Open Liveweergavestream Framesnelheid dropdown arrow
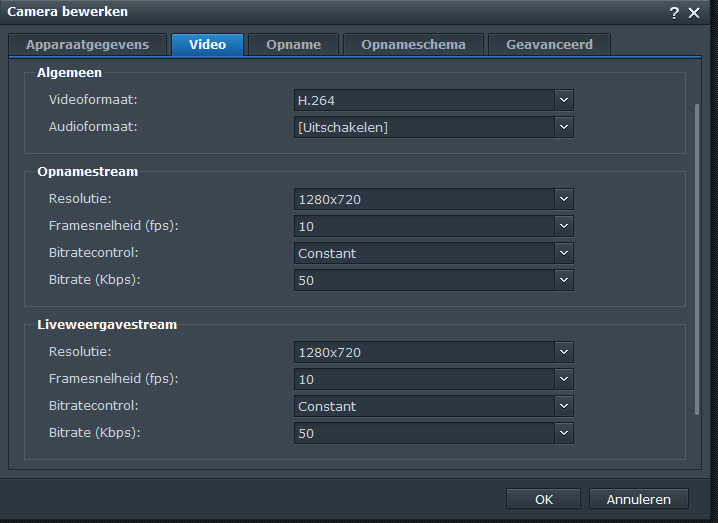 coord(564,379)
